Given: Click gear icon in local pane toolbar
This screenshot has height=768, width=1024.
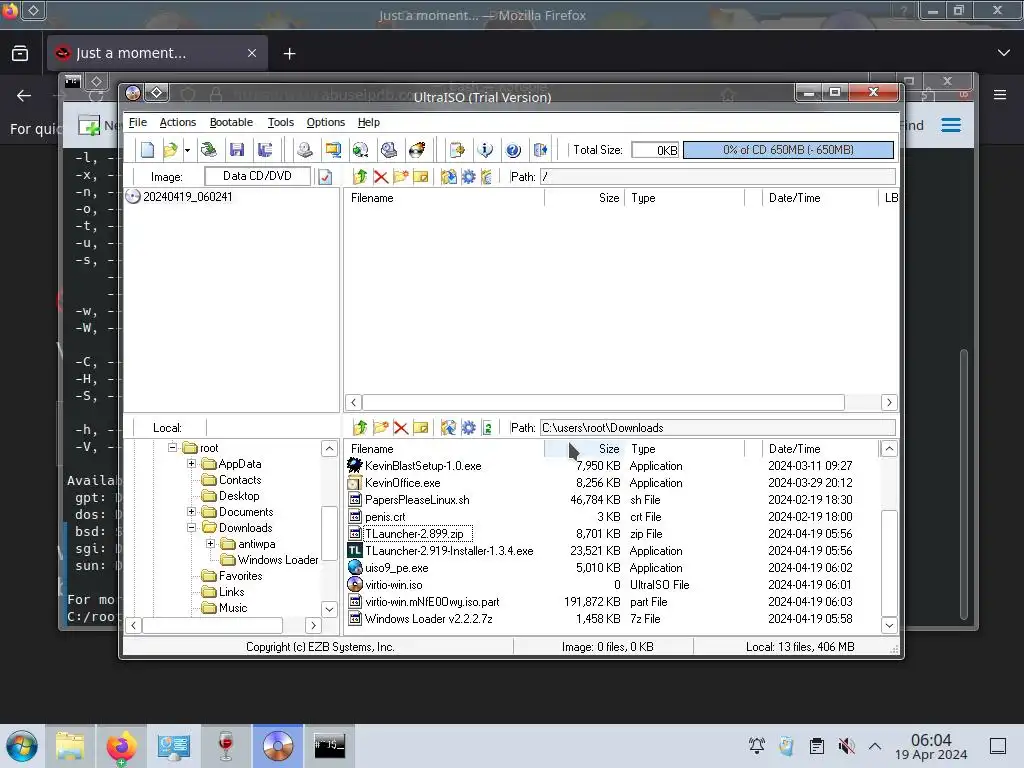Looking at the screenshot, I should pos(468,428).
